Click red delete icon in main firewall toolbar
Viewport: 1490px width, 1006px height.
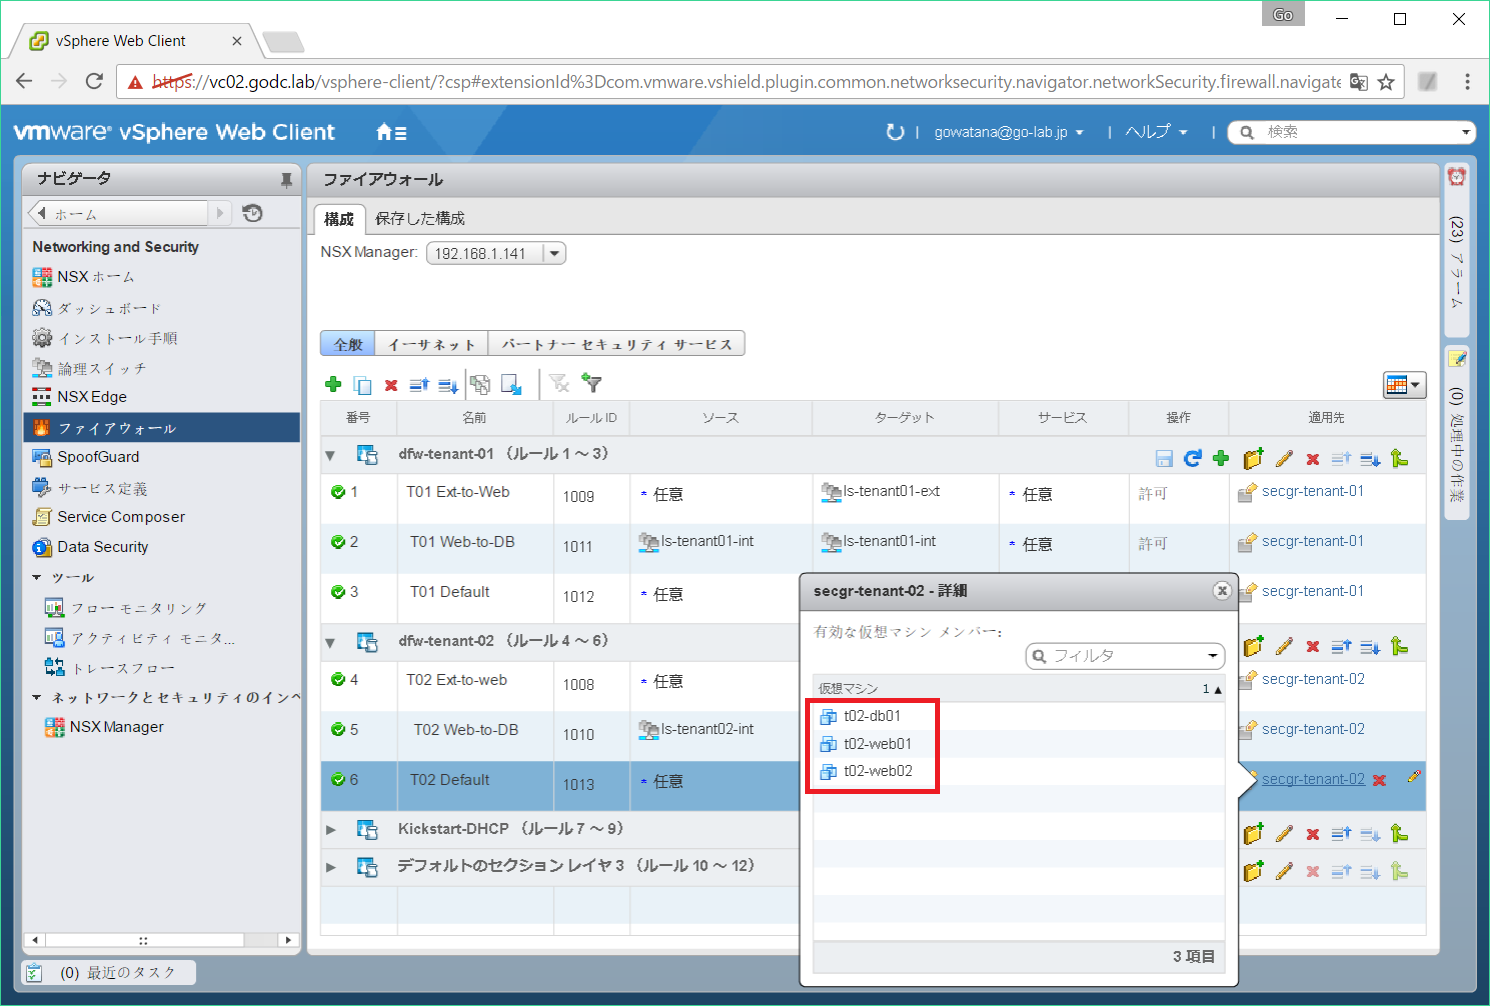[391, 385]
